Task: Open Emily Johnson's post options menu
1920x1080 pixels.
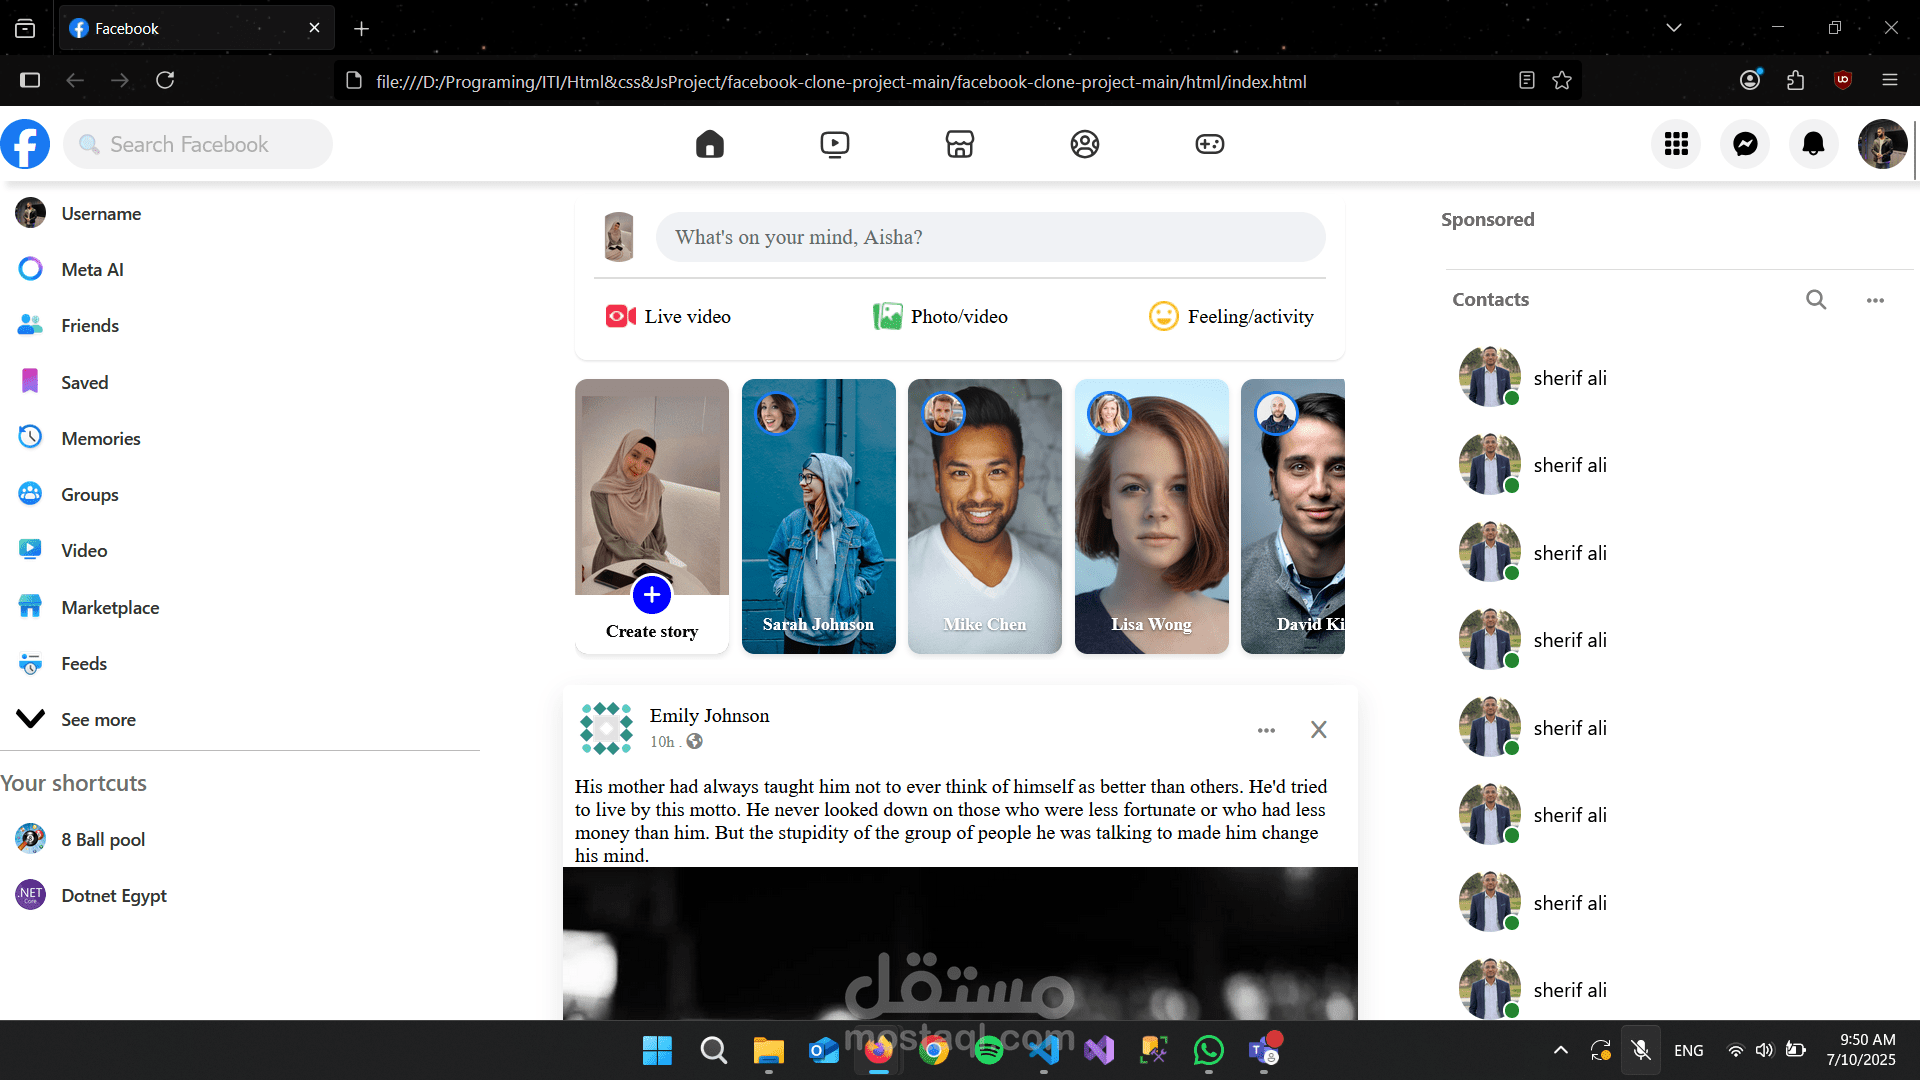Action: [x=1266, y=730]
